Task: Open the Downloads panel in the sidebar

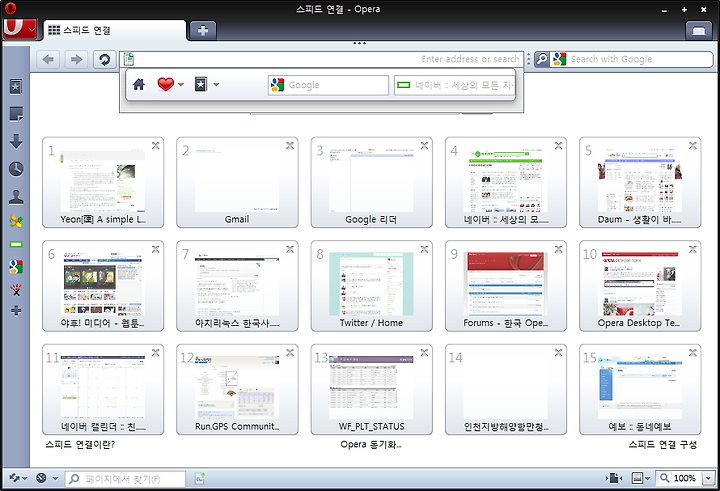Action: click(x=16, y=141)
